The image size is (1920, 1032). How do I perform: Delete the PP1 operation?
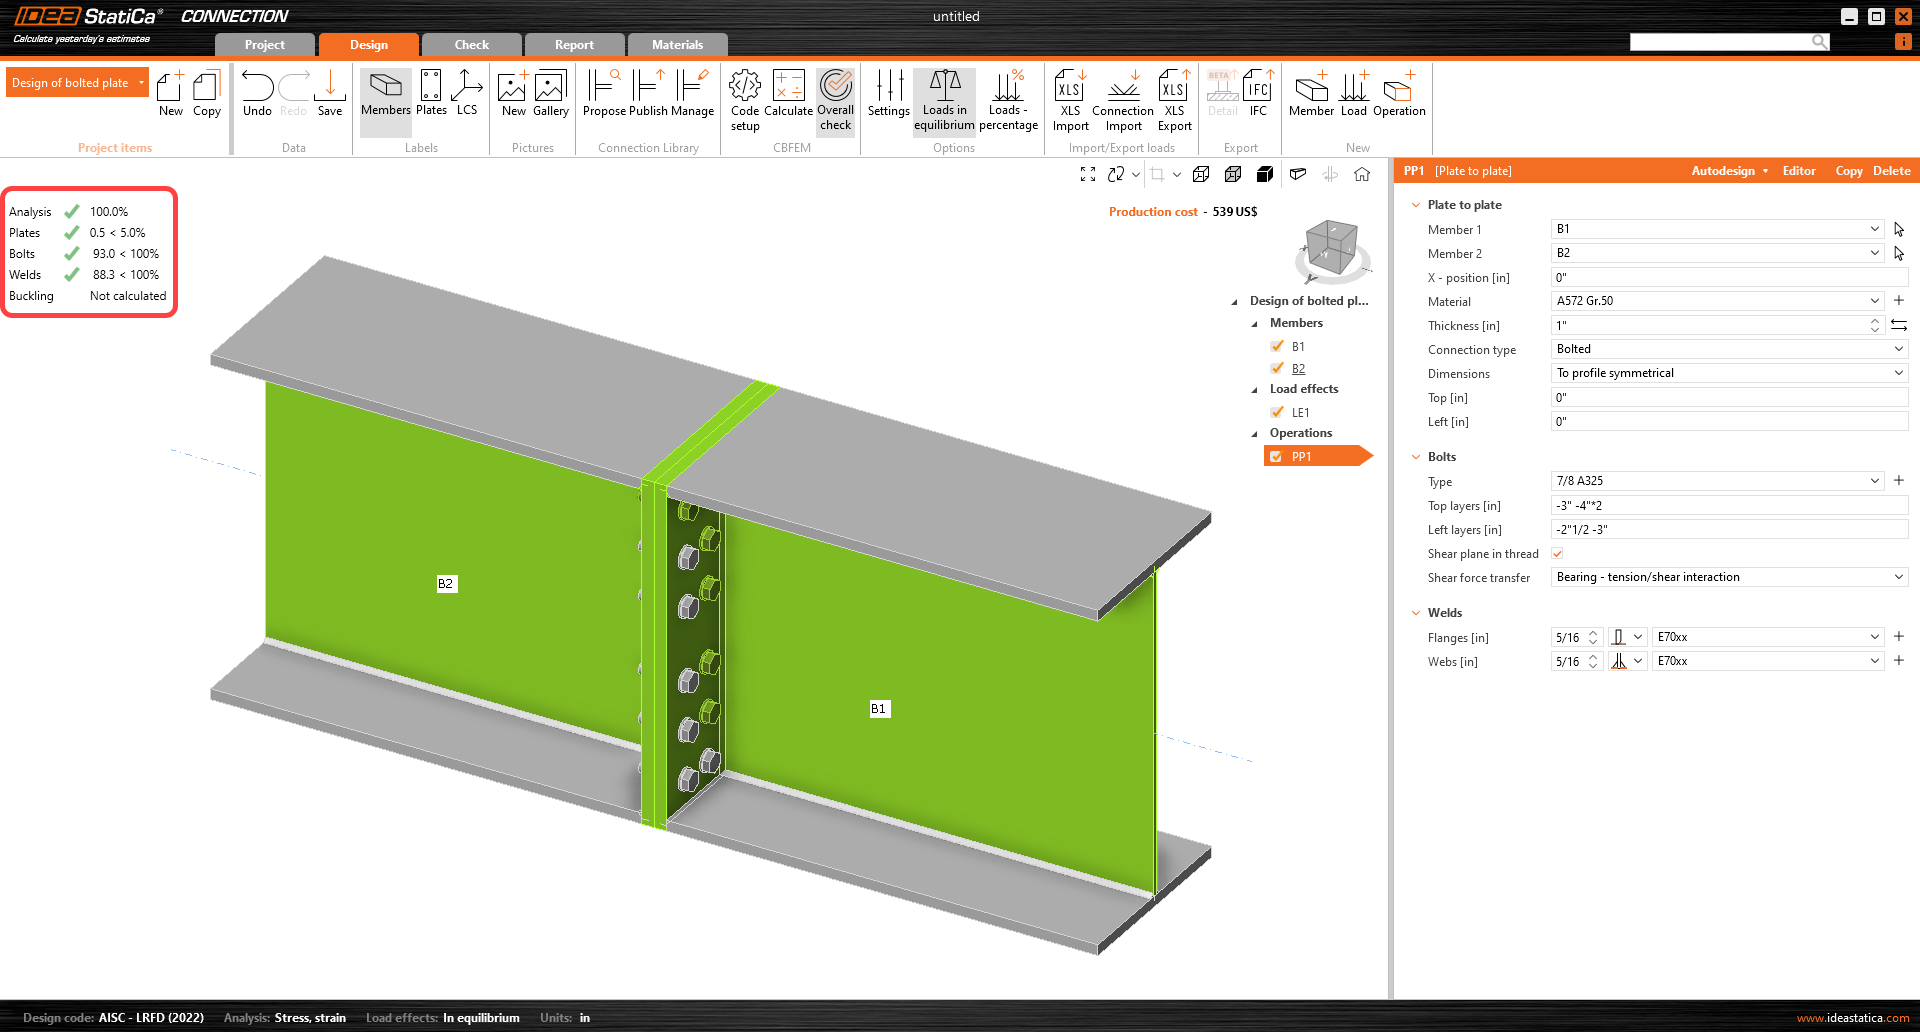(1891, 171)
